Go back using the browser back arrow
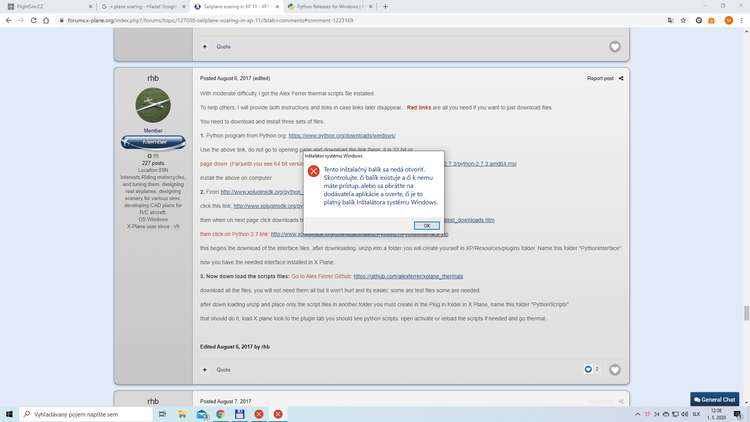This screenshot has width=750, height=422. (x=8, y=21)
